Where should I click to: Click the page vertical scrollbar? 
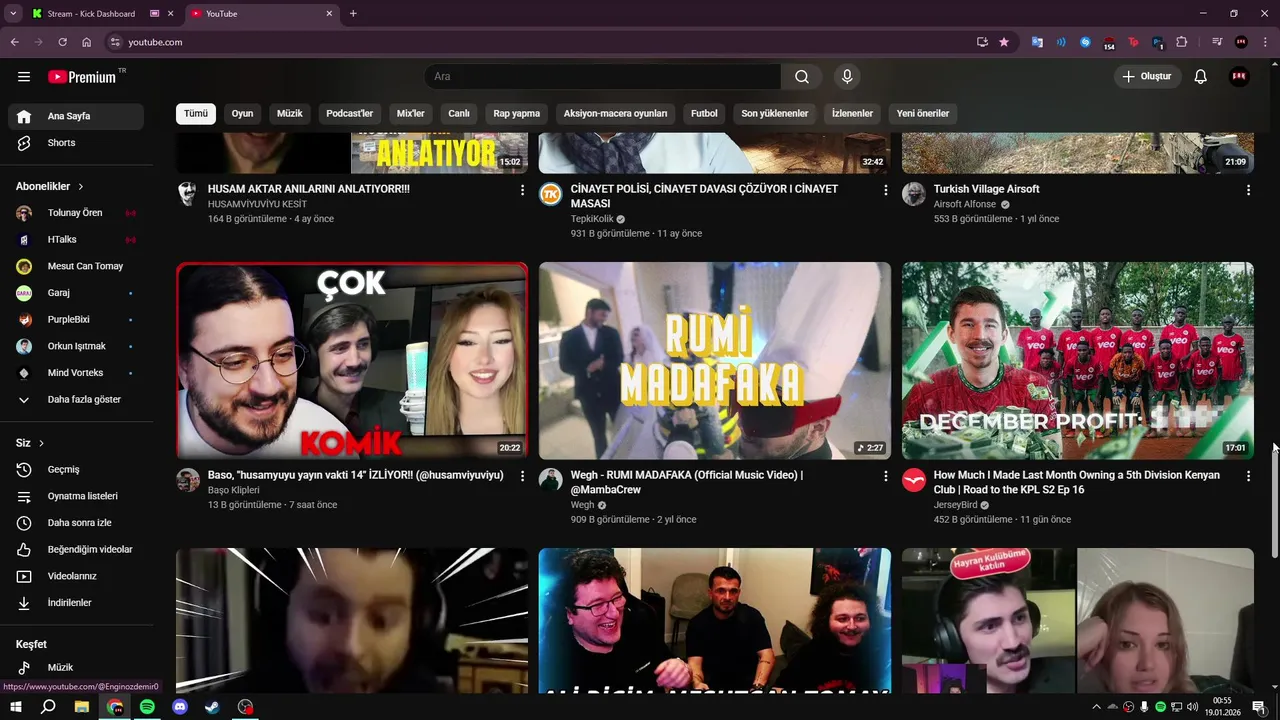point(1275,500)
